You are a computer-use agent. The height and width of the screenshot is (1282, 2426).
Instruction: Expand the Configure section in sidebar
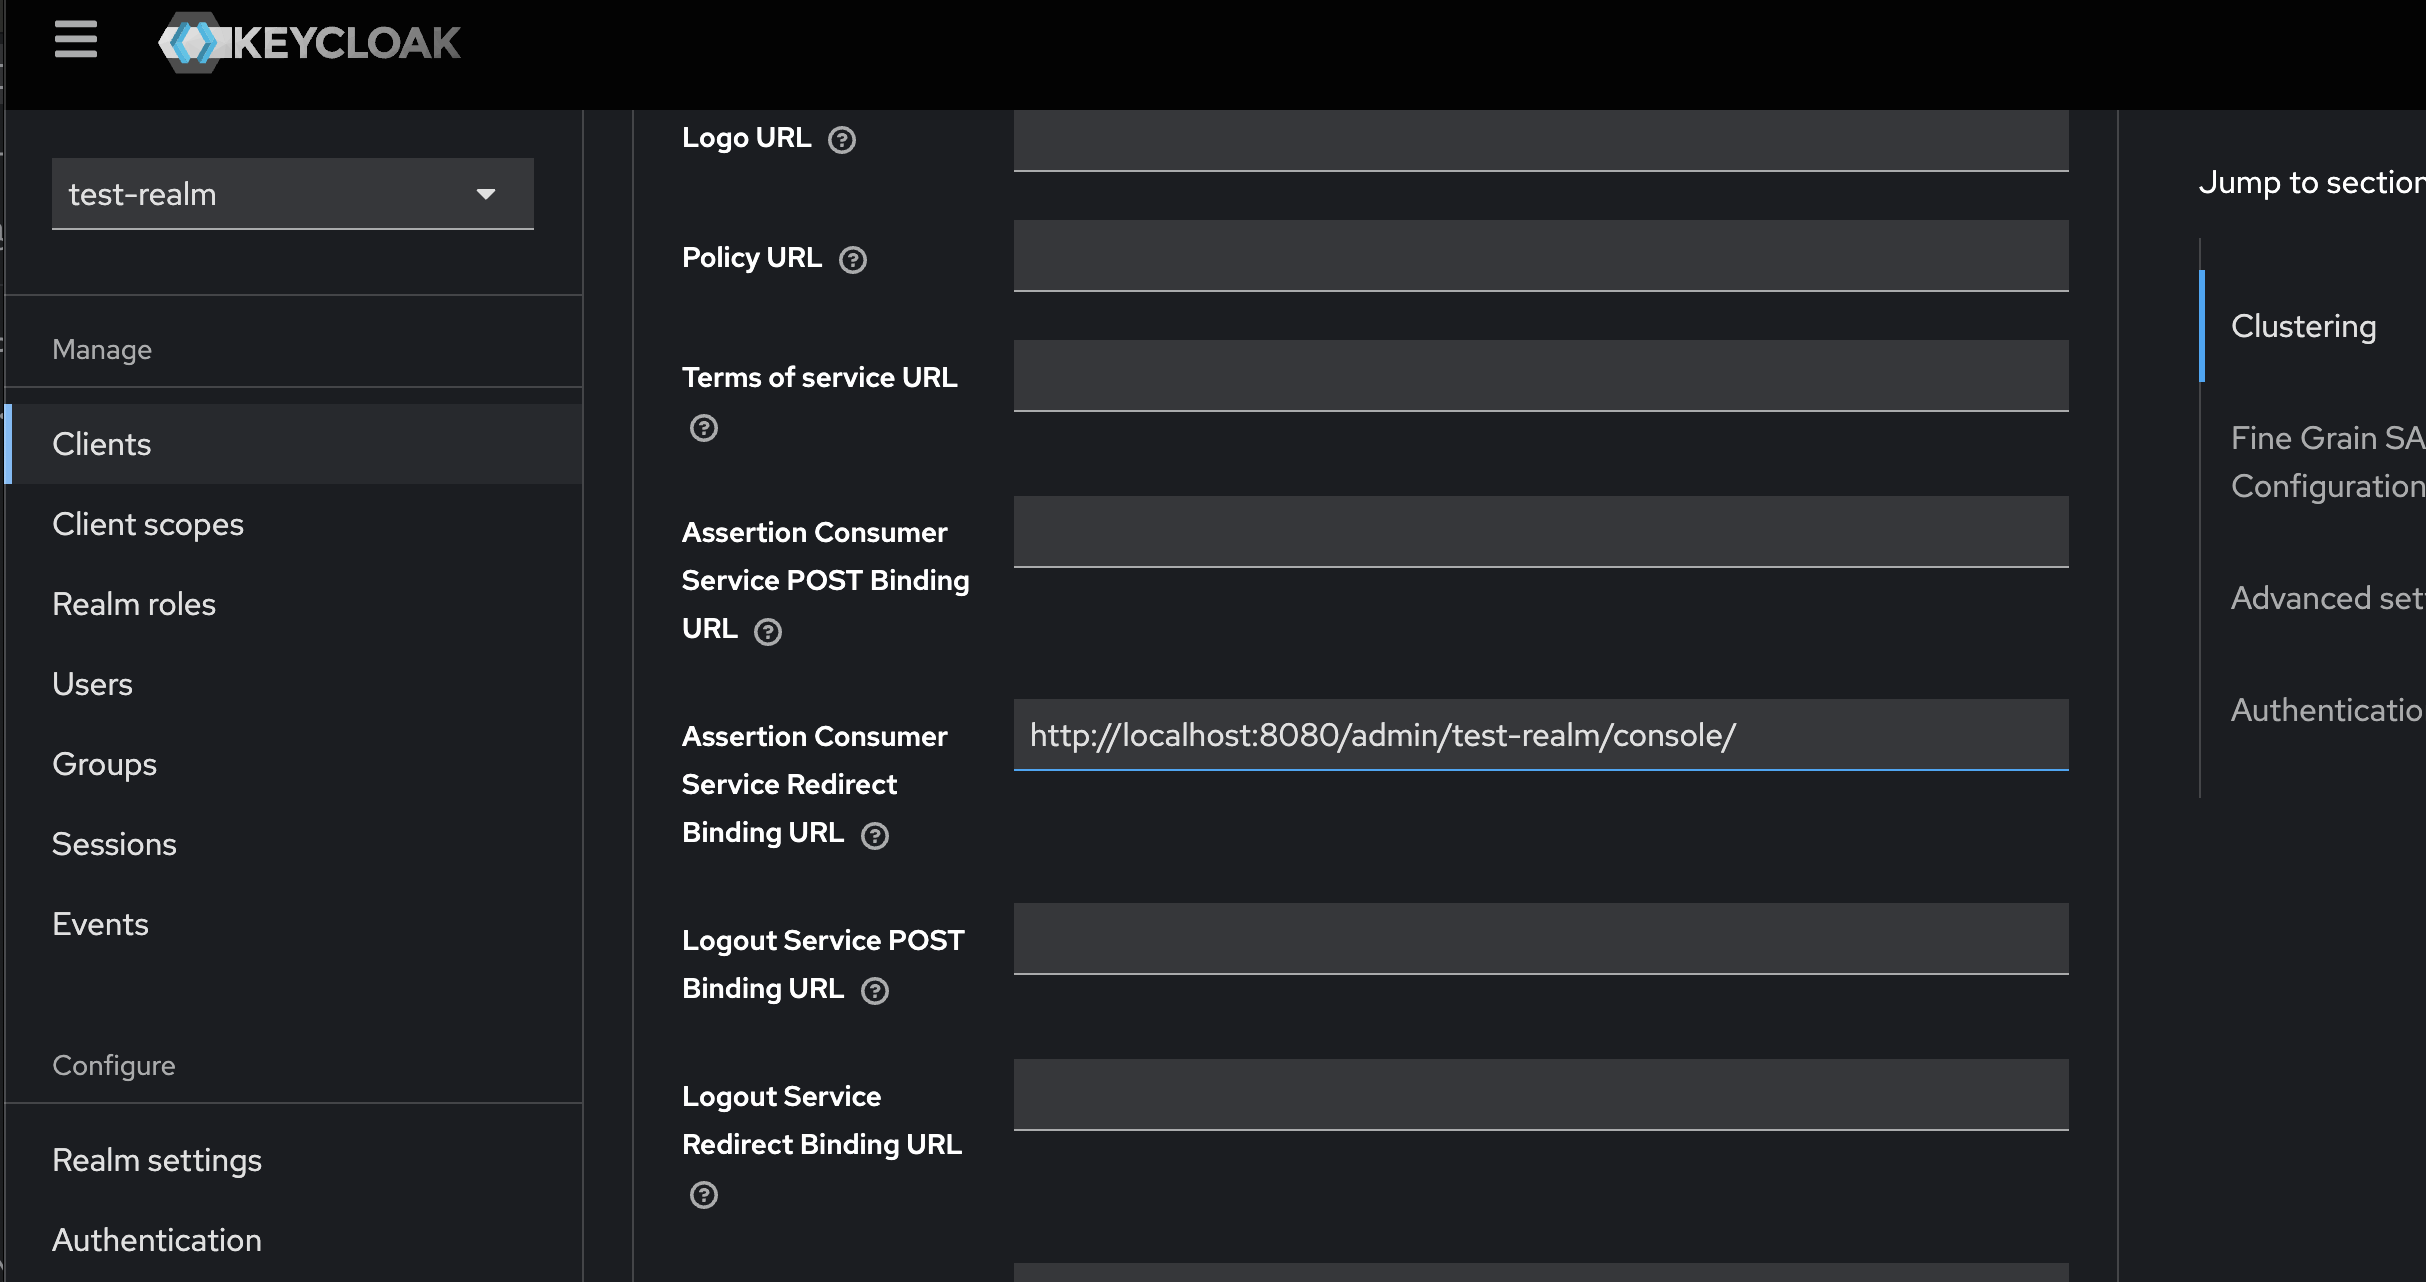(x=114, y=1065)
